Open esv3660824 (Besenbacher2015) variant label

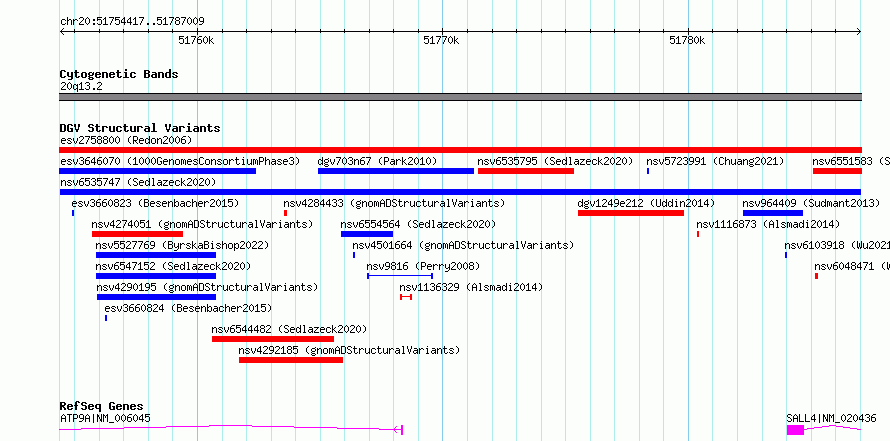[x=188, y=308]
